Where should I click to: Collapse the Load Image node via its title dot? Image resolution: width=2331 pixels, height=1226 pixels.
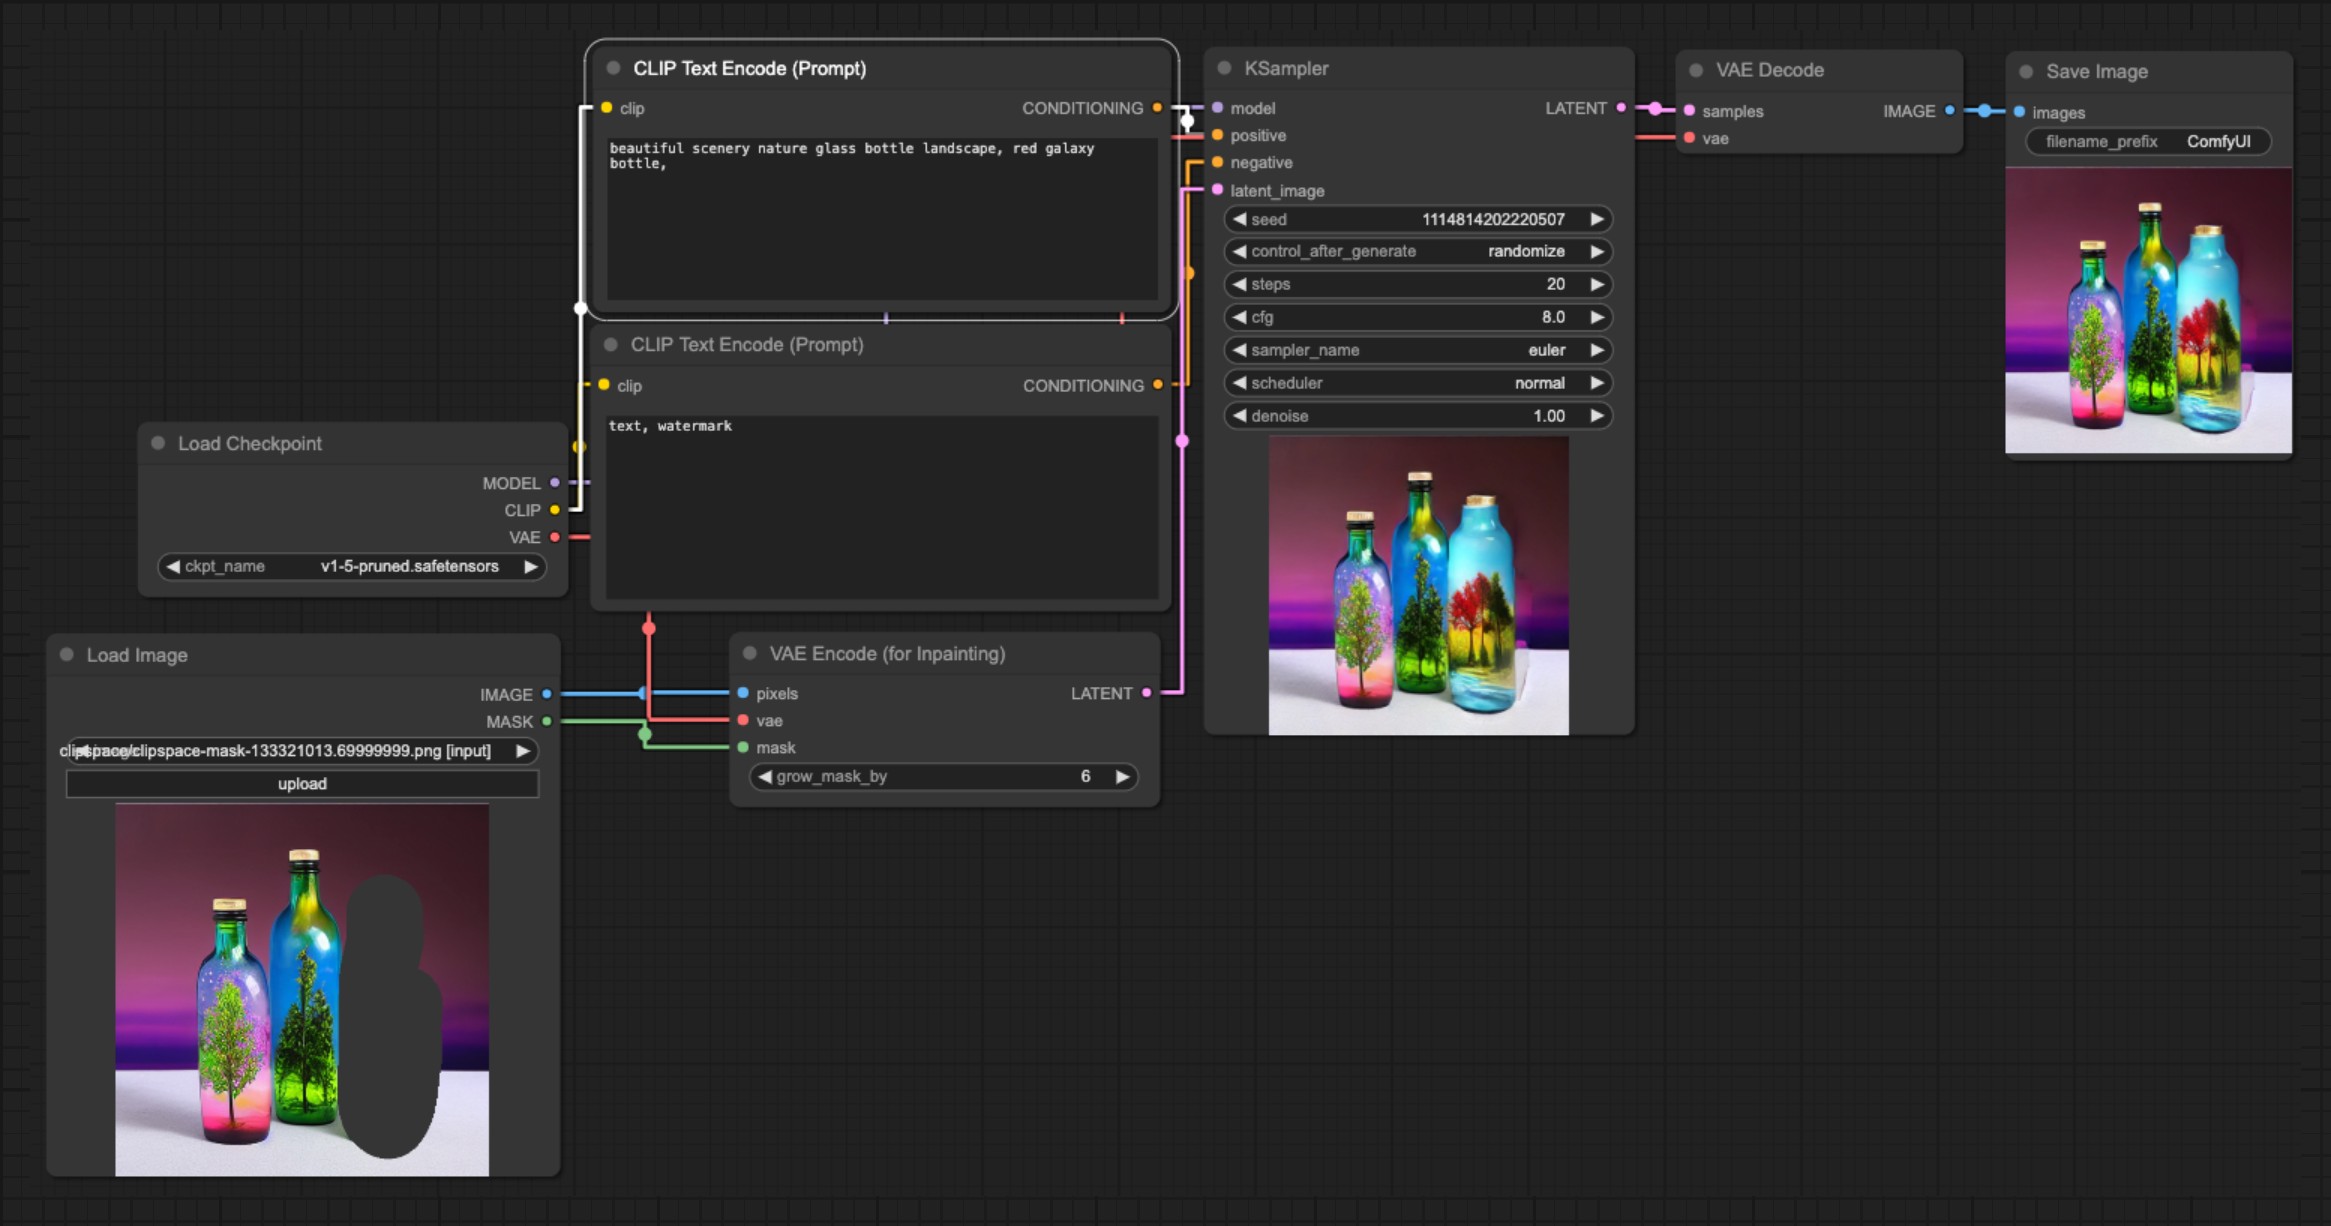[x=67, y=655]
